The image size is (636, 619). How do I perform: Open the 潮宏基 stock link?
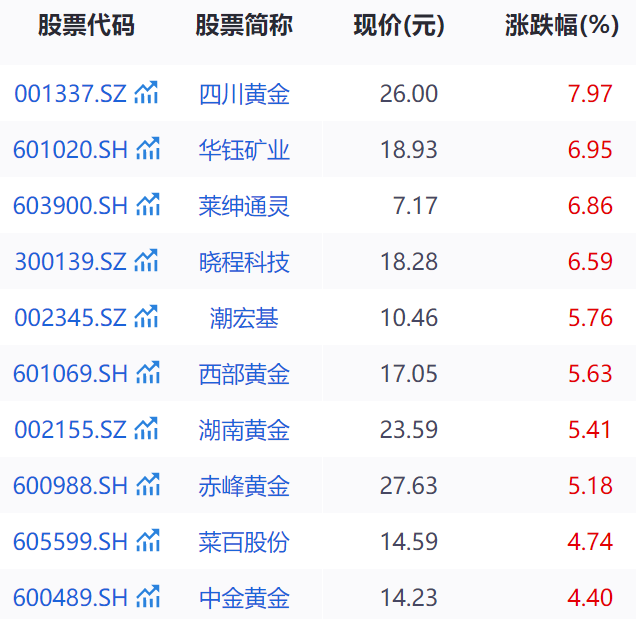point(244,318)
